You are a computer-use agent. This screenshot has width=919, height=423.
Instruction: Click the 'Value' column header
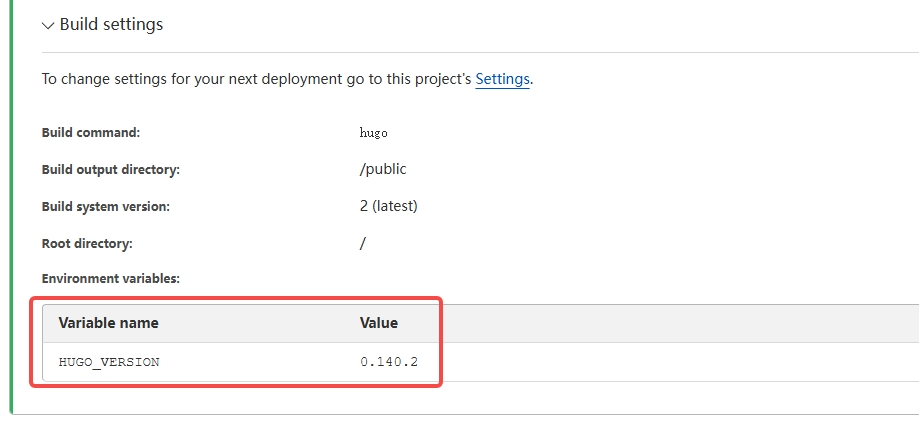click(379, 323)
